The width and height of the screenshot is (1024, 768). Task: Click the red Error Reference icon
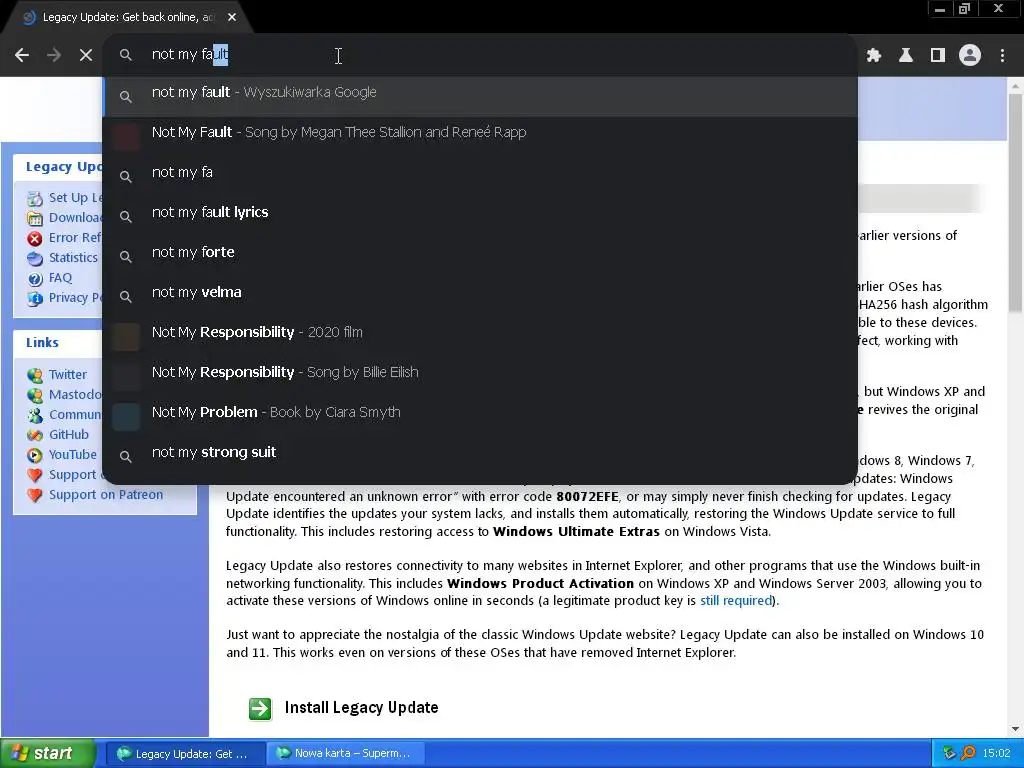coord(35,238)
